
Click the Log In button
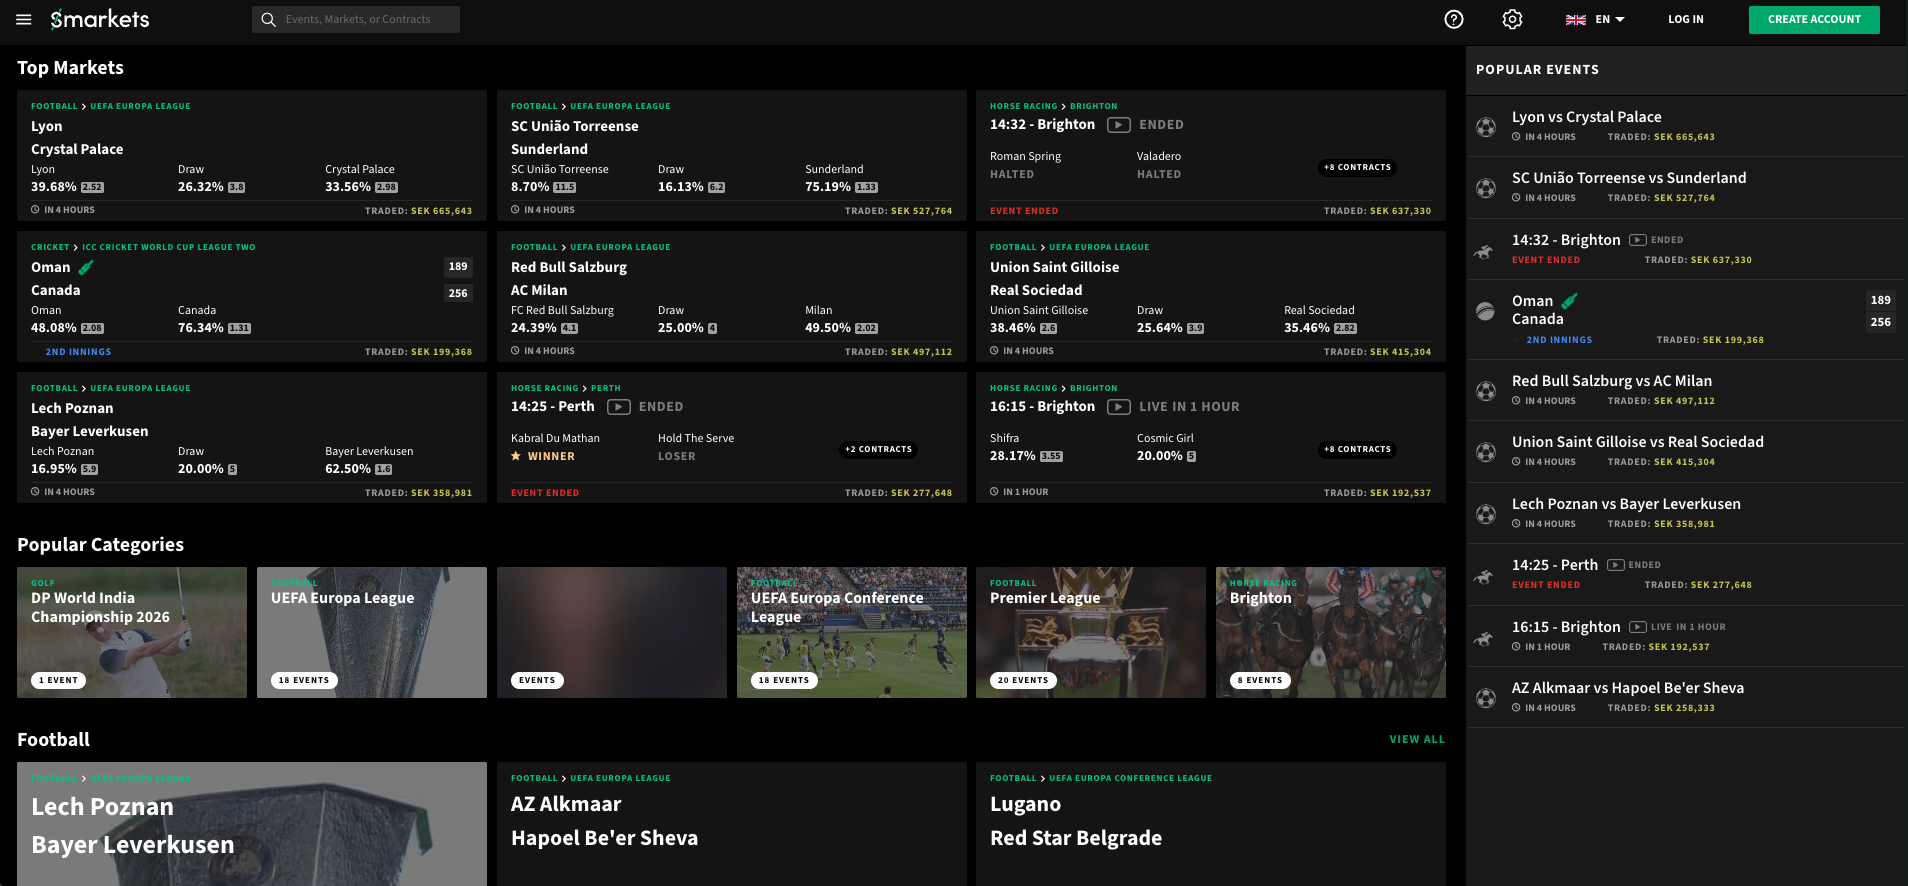tap(1686, 19)
